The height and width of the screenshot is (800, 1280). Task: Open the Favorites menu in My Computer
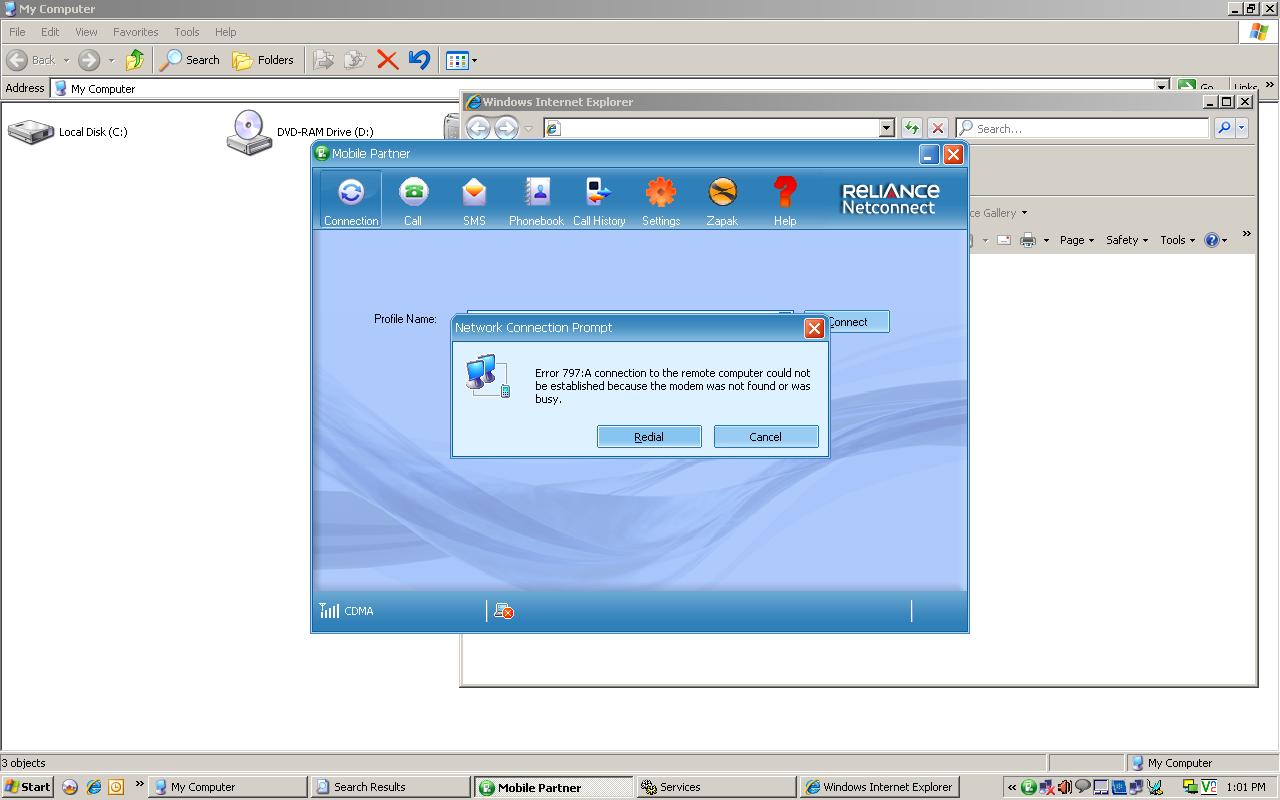(x=135, y=32)
